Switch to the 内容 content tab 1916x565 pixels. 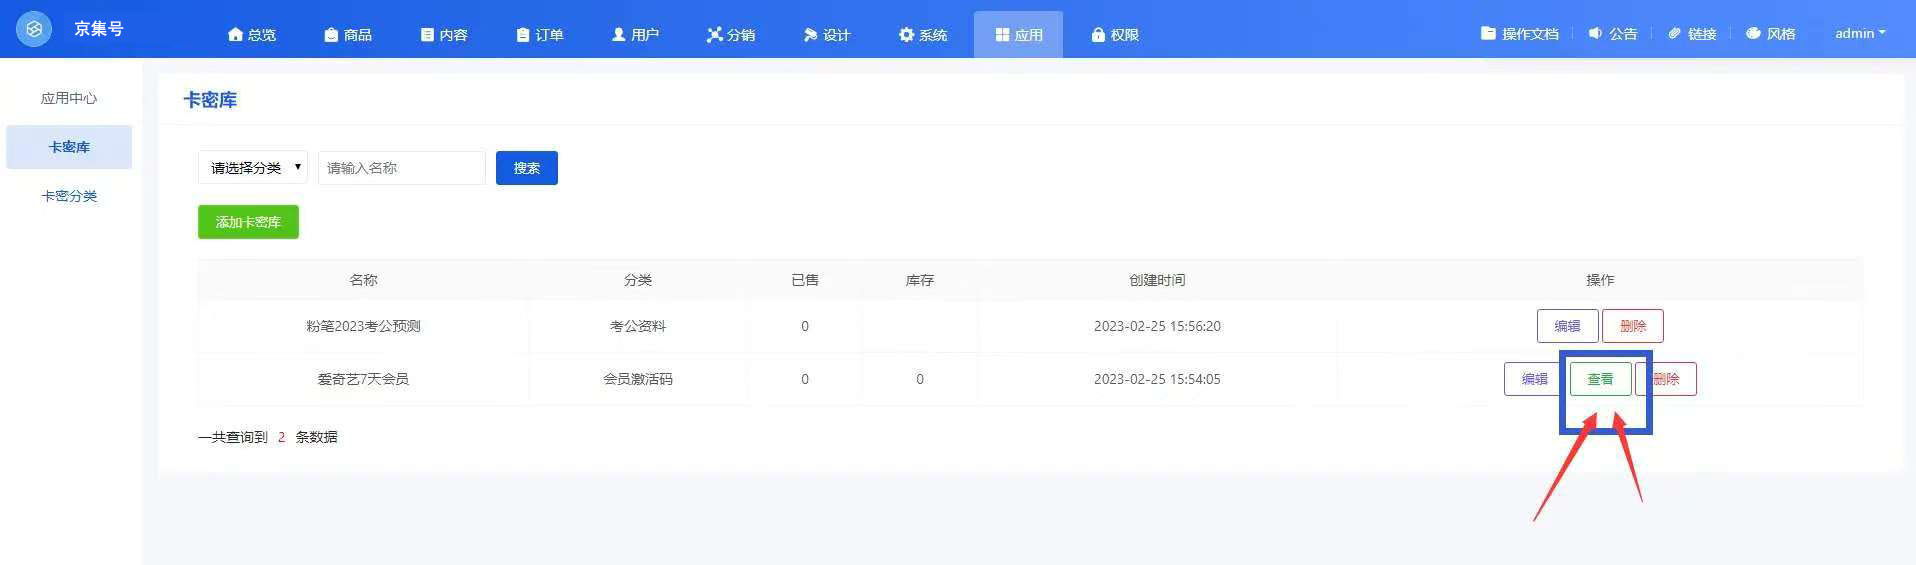[444, 35]
